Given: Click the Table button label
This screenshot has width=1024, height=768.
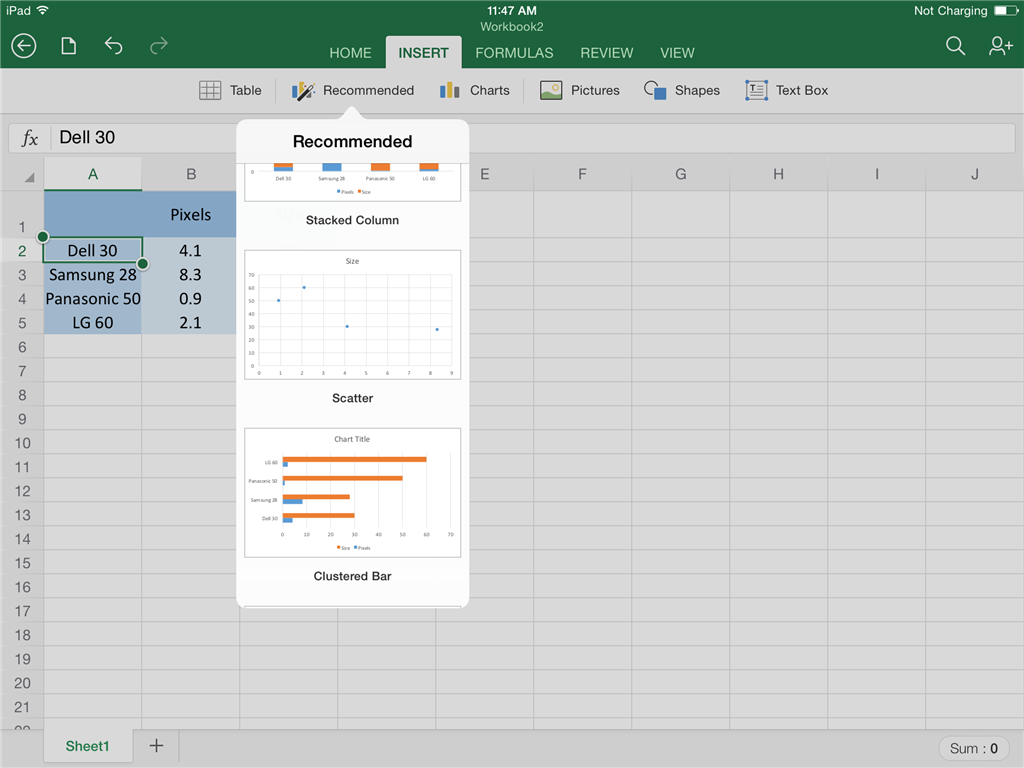Looking at the screenshot, I should tap(246, 90).
